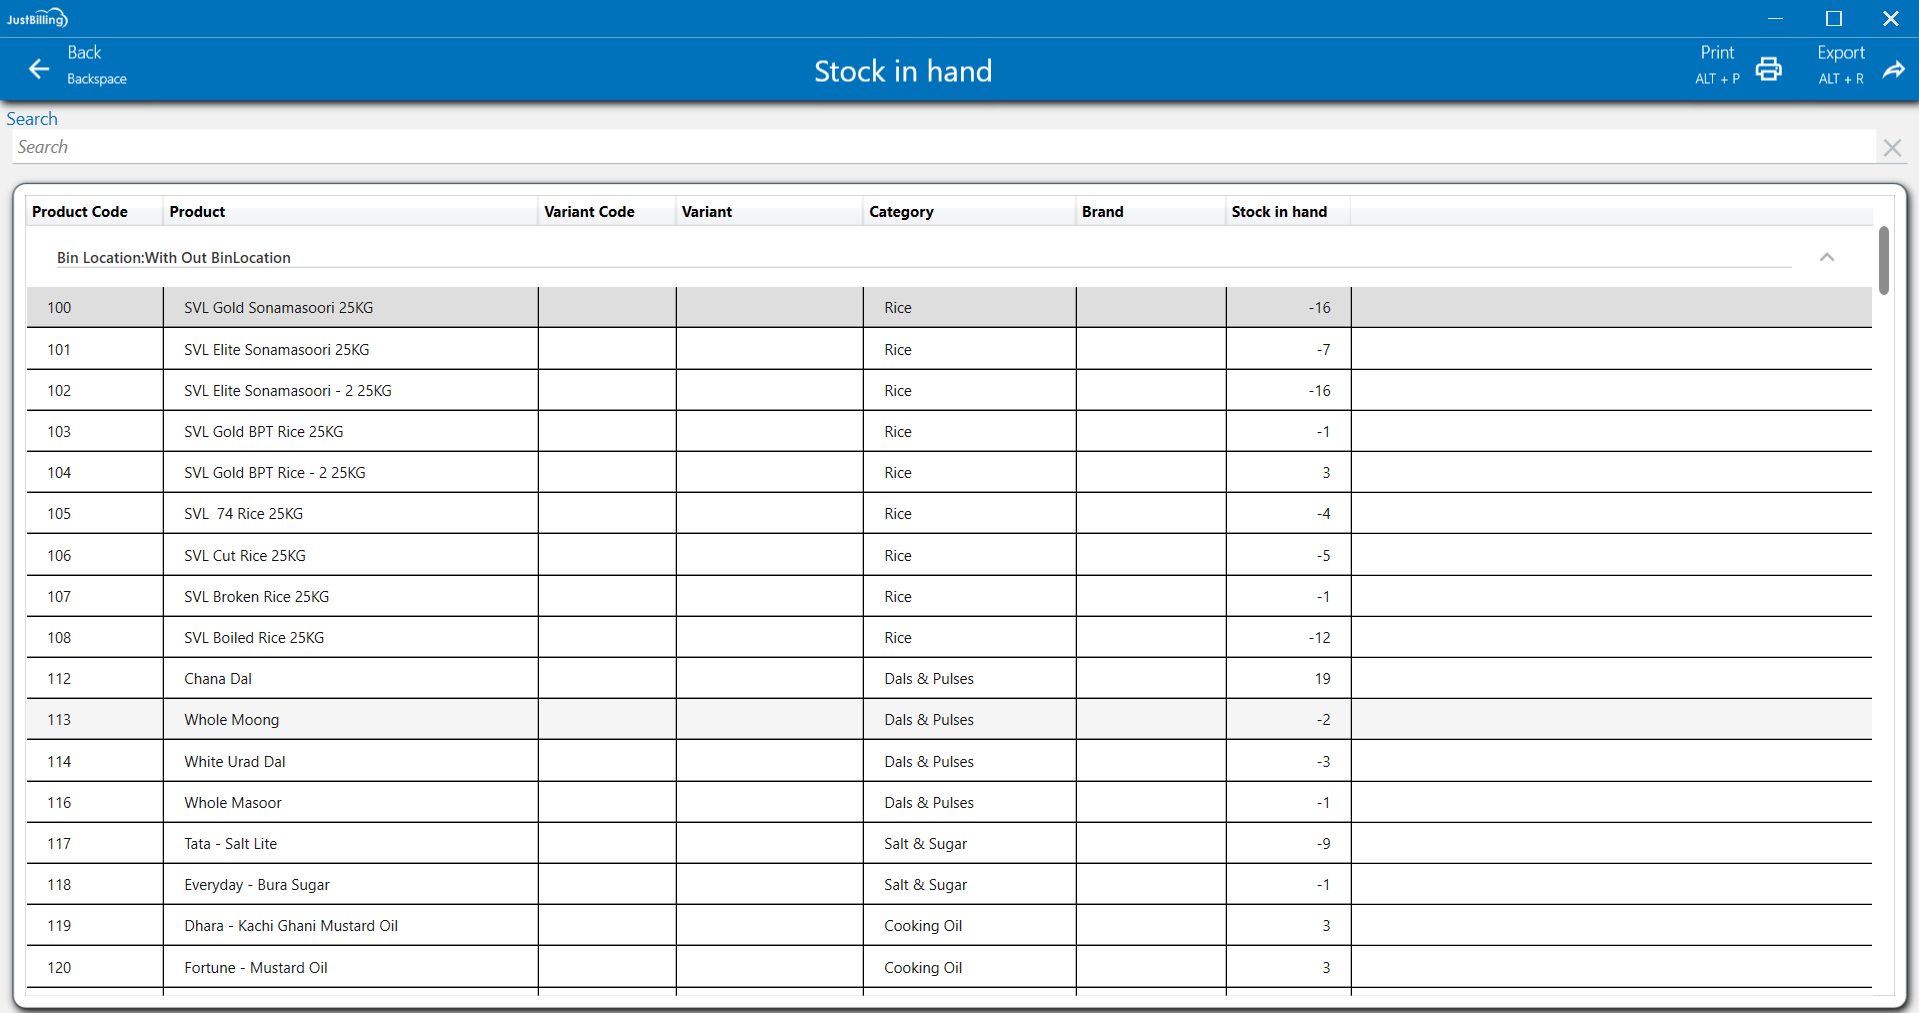Click the Back arrow icon
1919x1013 pixels.
(39, 68)
